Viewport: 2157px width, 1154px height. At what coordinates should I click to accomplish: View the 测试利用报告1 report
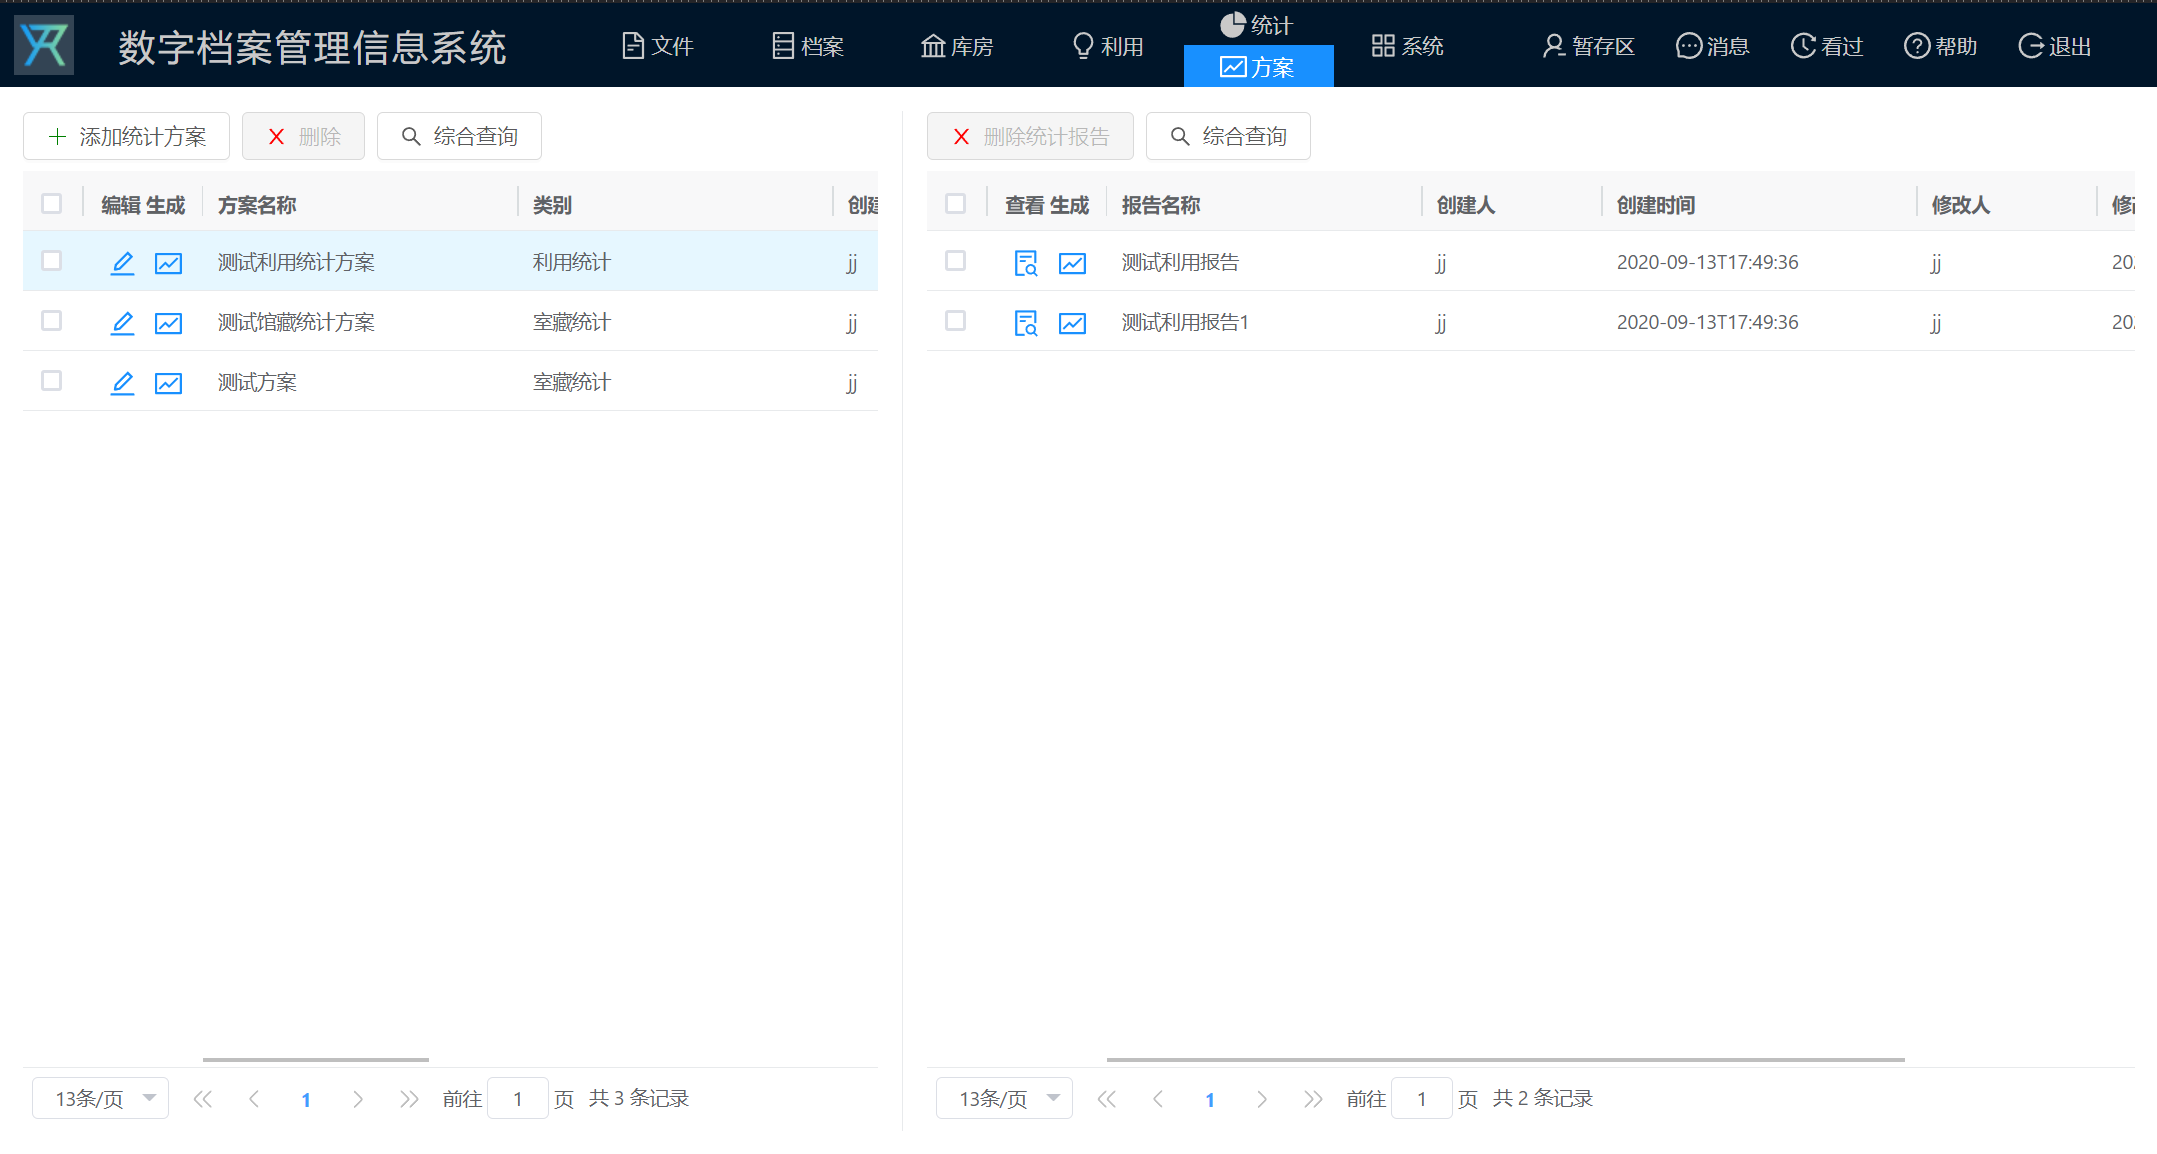tap(1026, 323)
